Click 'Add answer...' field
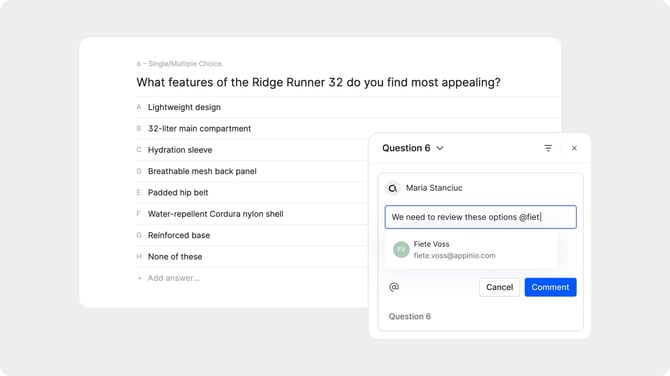The width and height of the screenshot is (670, 376). [x=173, y=278]
